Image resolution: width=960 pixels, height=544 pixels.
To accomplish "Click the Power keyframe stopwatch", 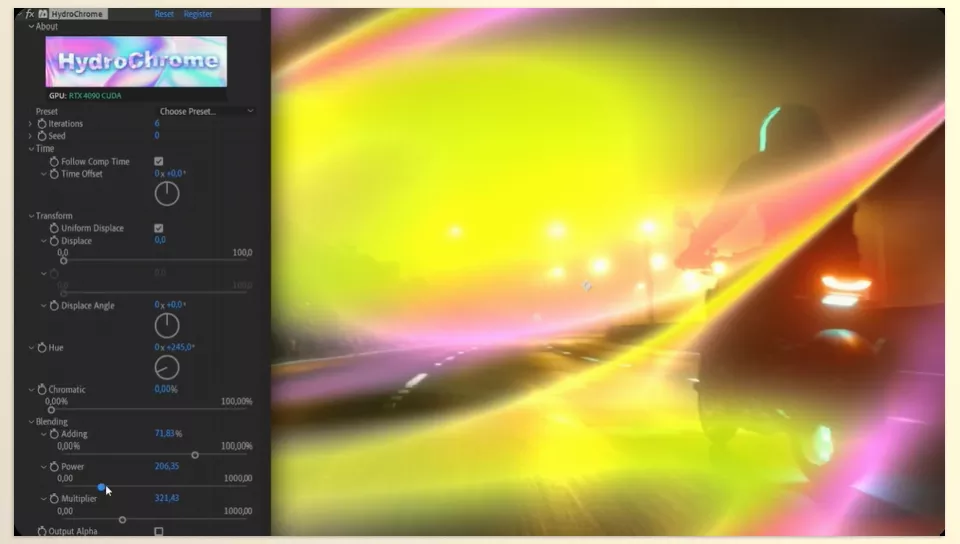I will (54, 467).
